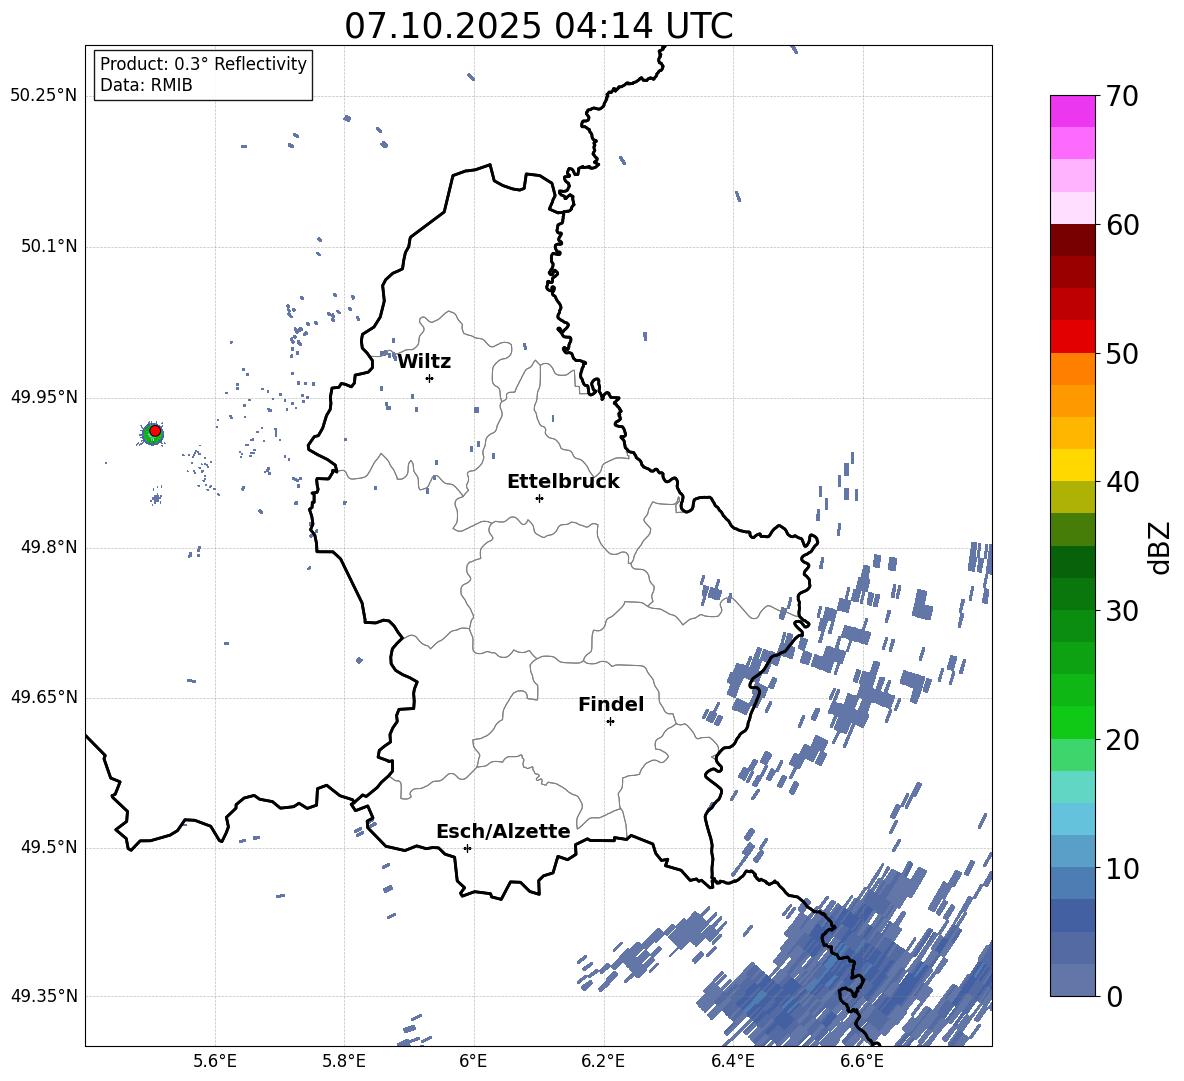The width and height of the screenshot is (1184, 1081).
Task: Click the colorbar tick label 50
Action: [x=1122, y=353]
